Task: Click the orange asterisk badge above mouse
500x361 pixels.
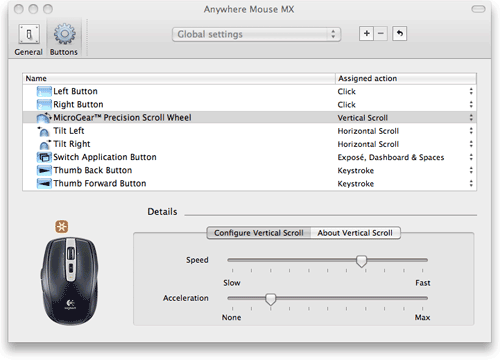Action: pos(62,227)
